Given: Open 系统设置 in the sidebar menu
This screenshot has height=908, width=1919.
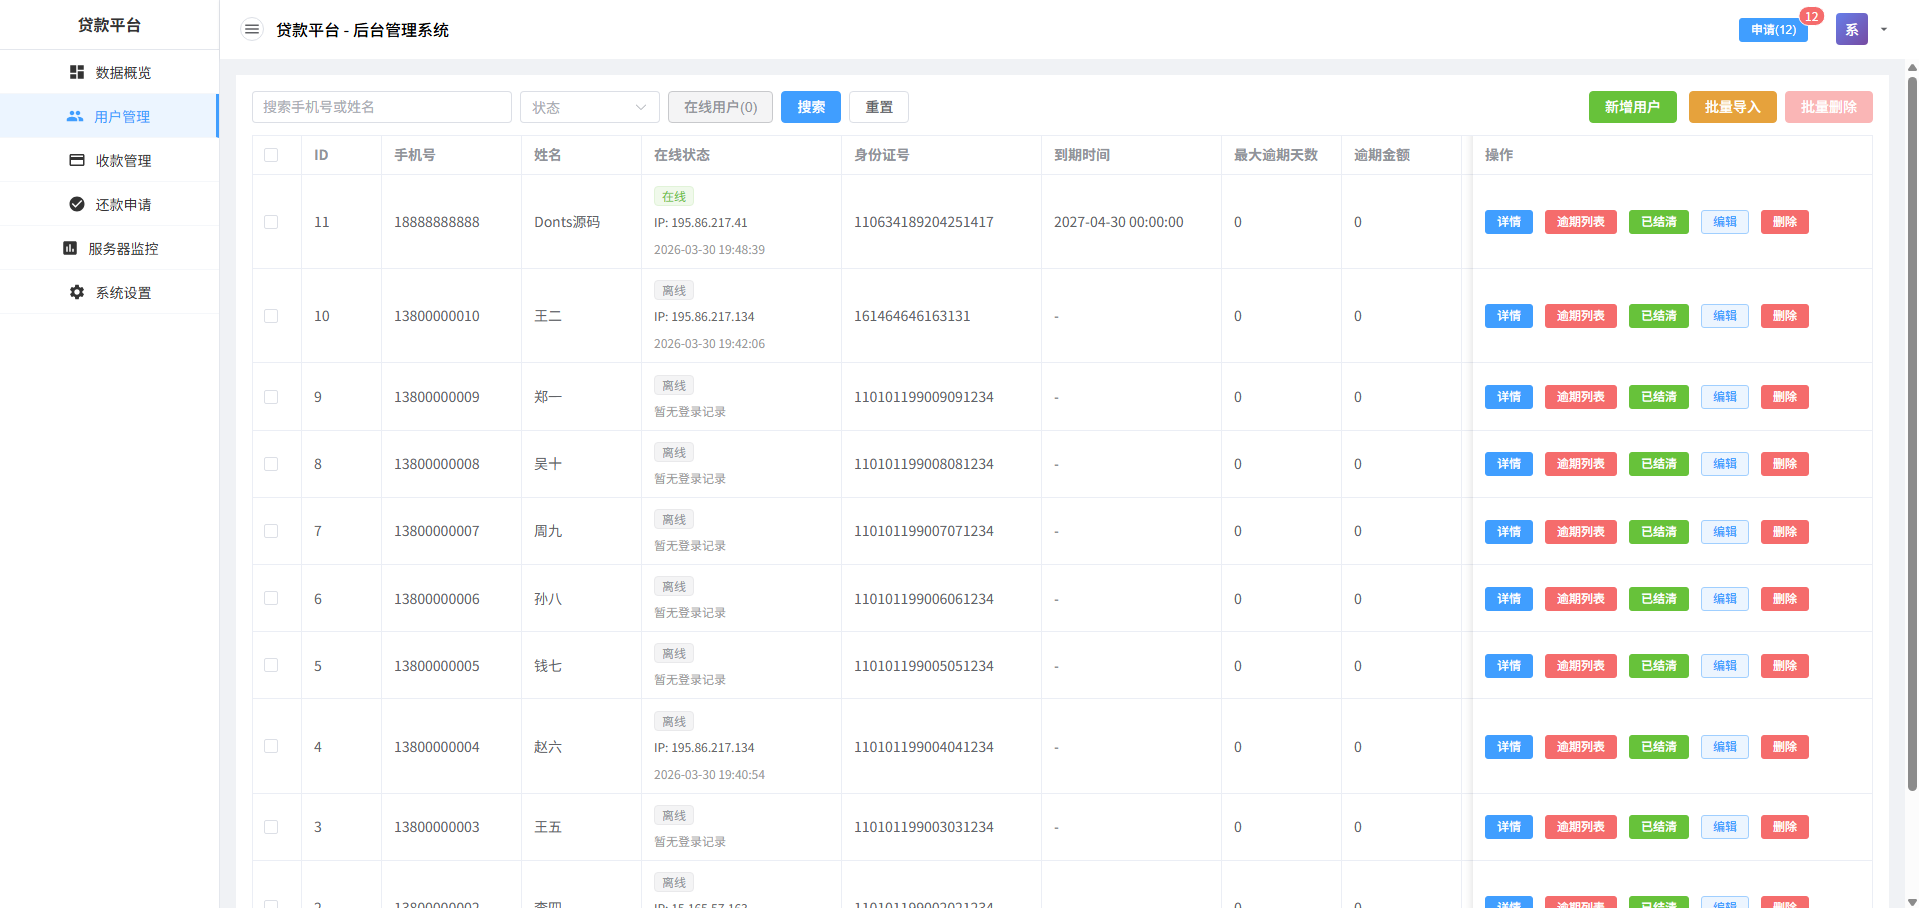Looking at the screenshot, I should (123, 293).
